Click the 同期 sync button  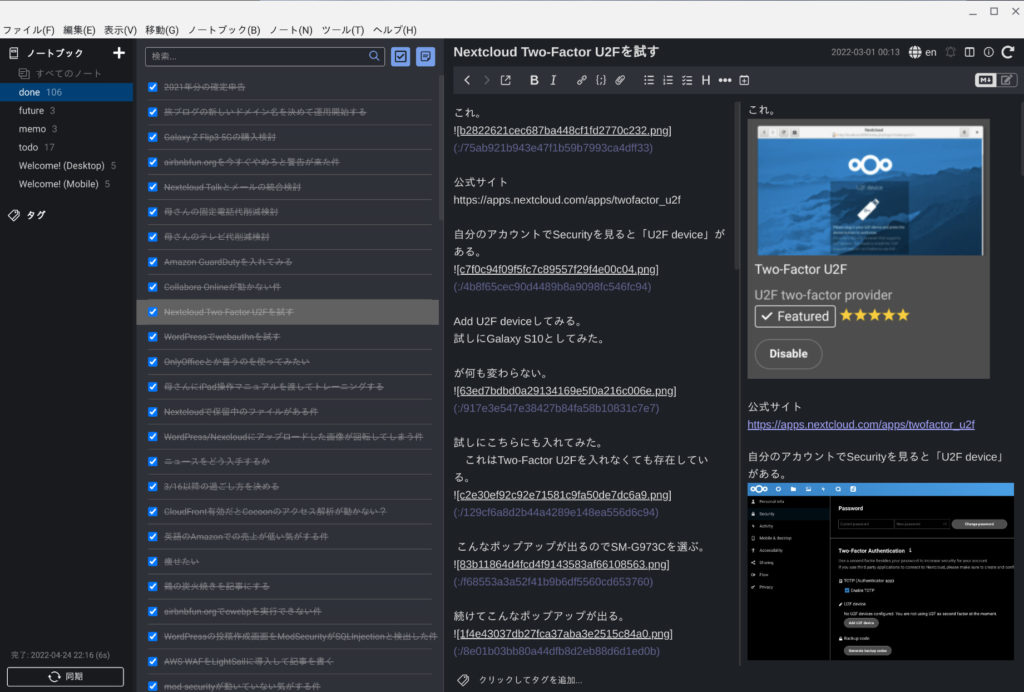[65, 676]
